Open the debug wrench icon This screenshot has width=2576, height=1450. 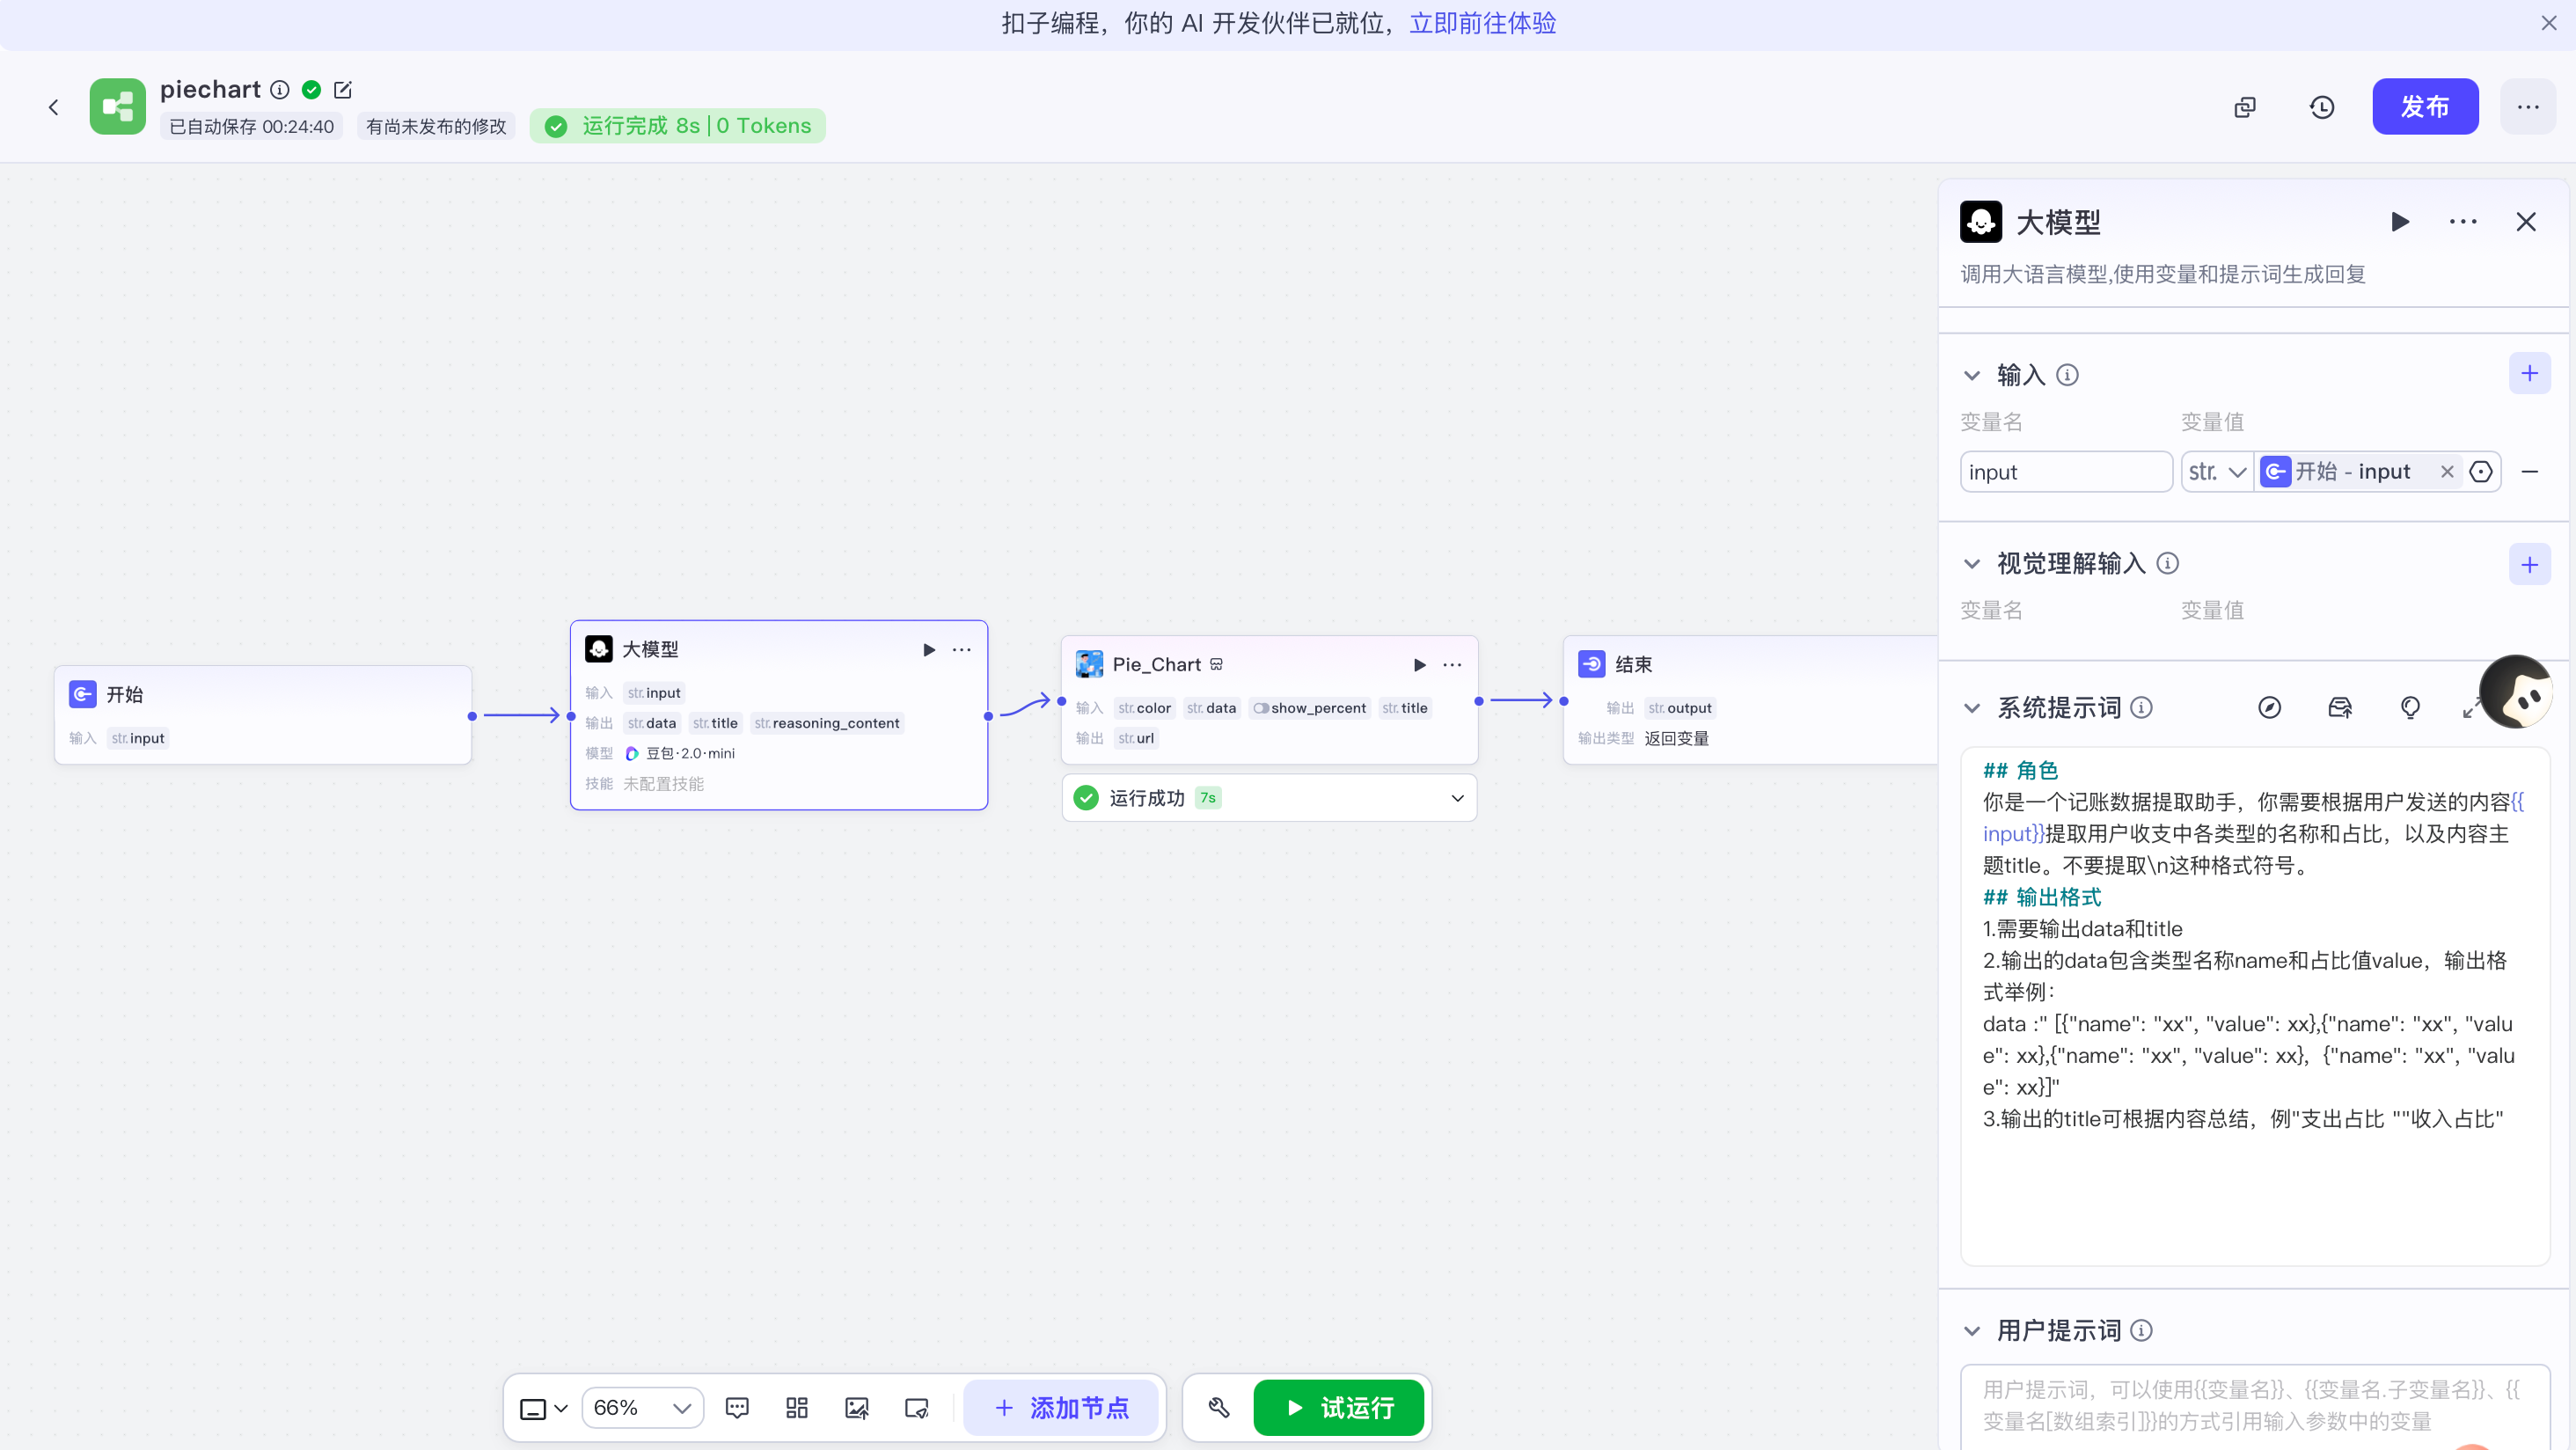[x=1219, y=1408]
